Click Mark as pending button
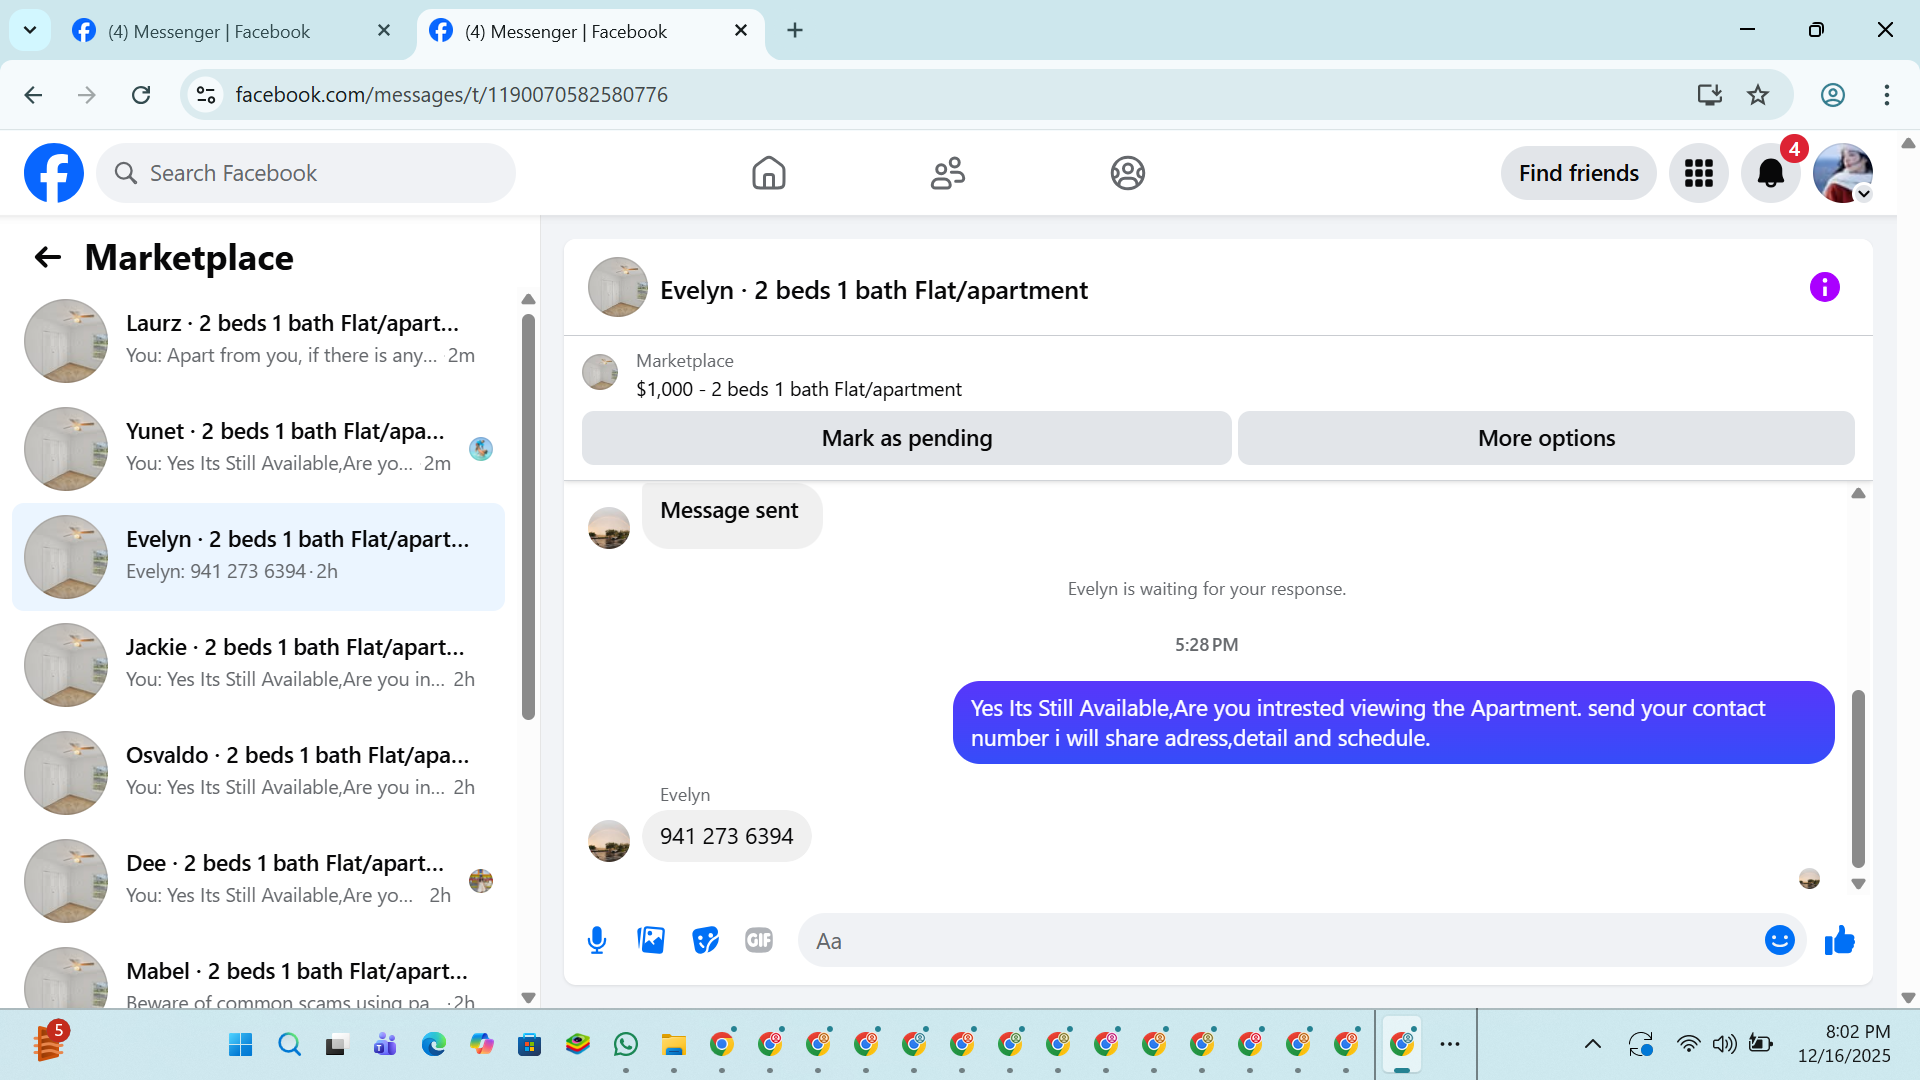Viewport: 1920px width, 1080px height. click(906, 438)
